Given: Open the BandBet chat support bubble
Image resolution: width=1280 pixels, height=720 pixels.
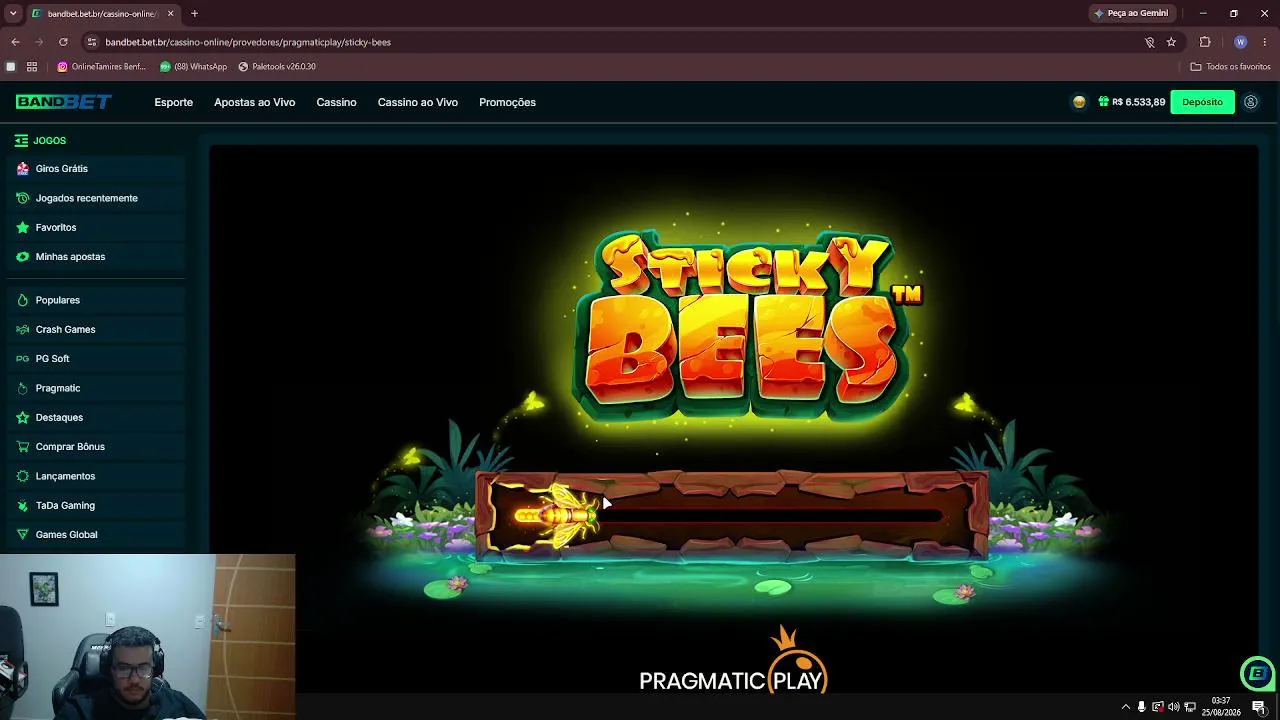Looking at the screenshot, I should [1257, 674].
